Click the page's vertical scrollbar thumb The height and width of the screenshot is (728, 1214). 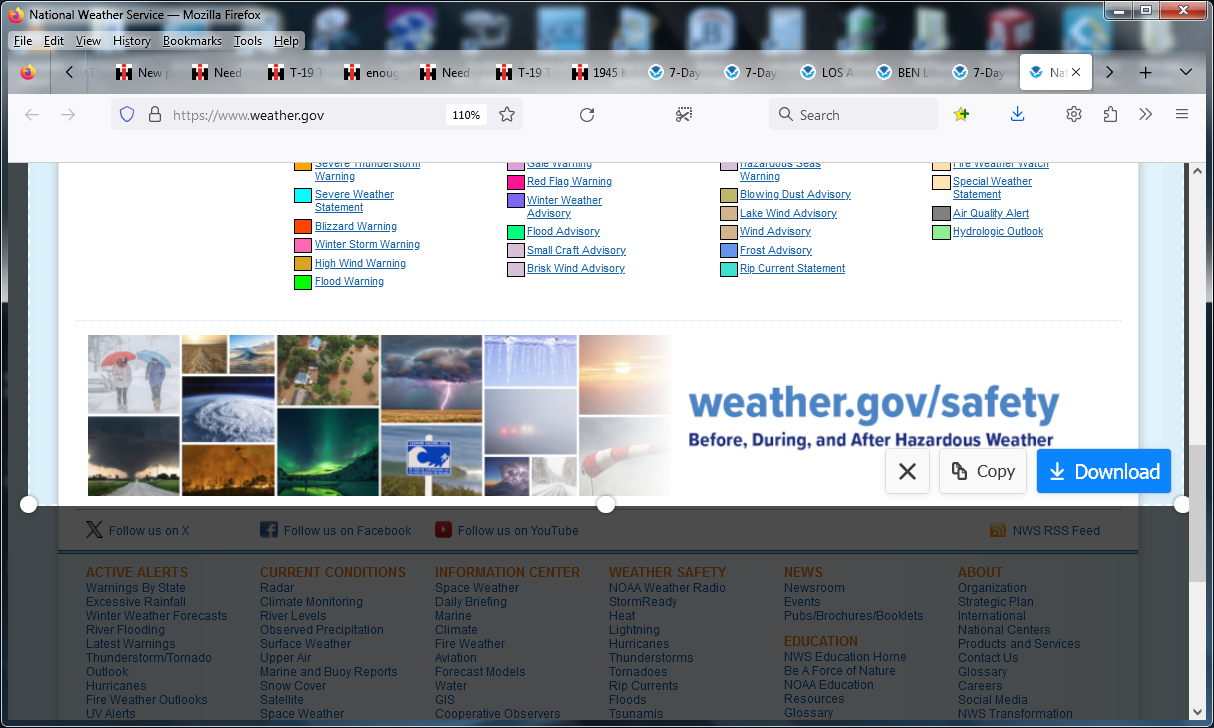(1197, 512)
